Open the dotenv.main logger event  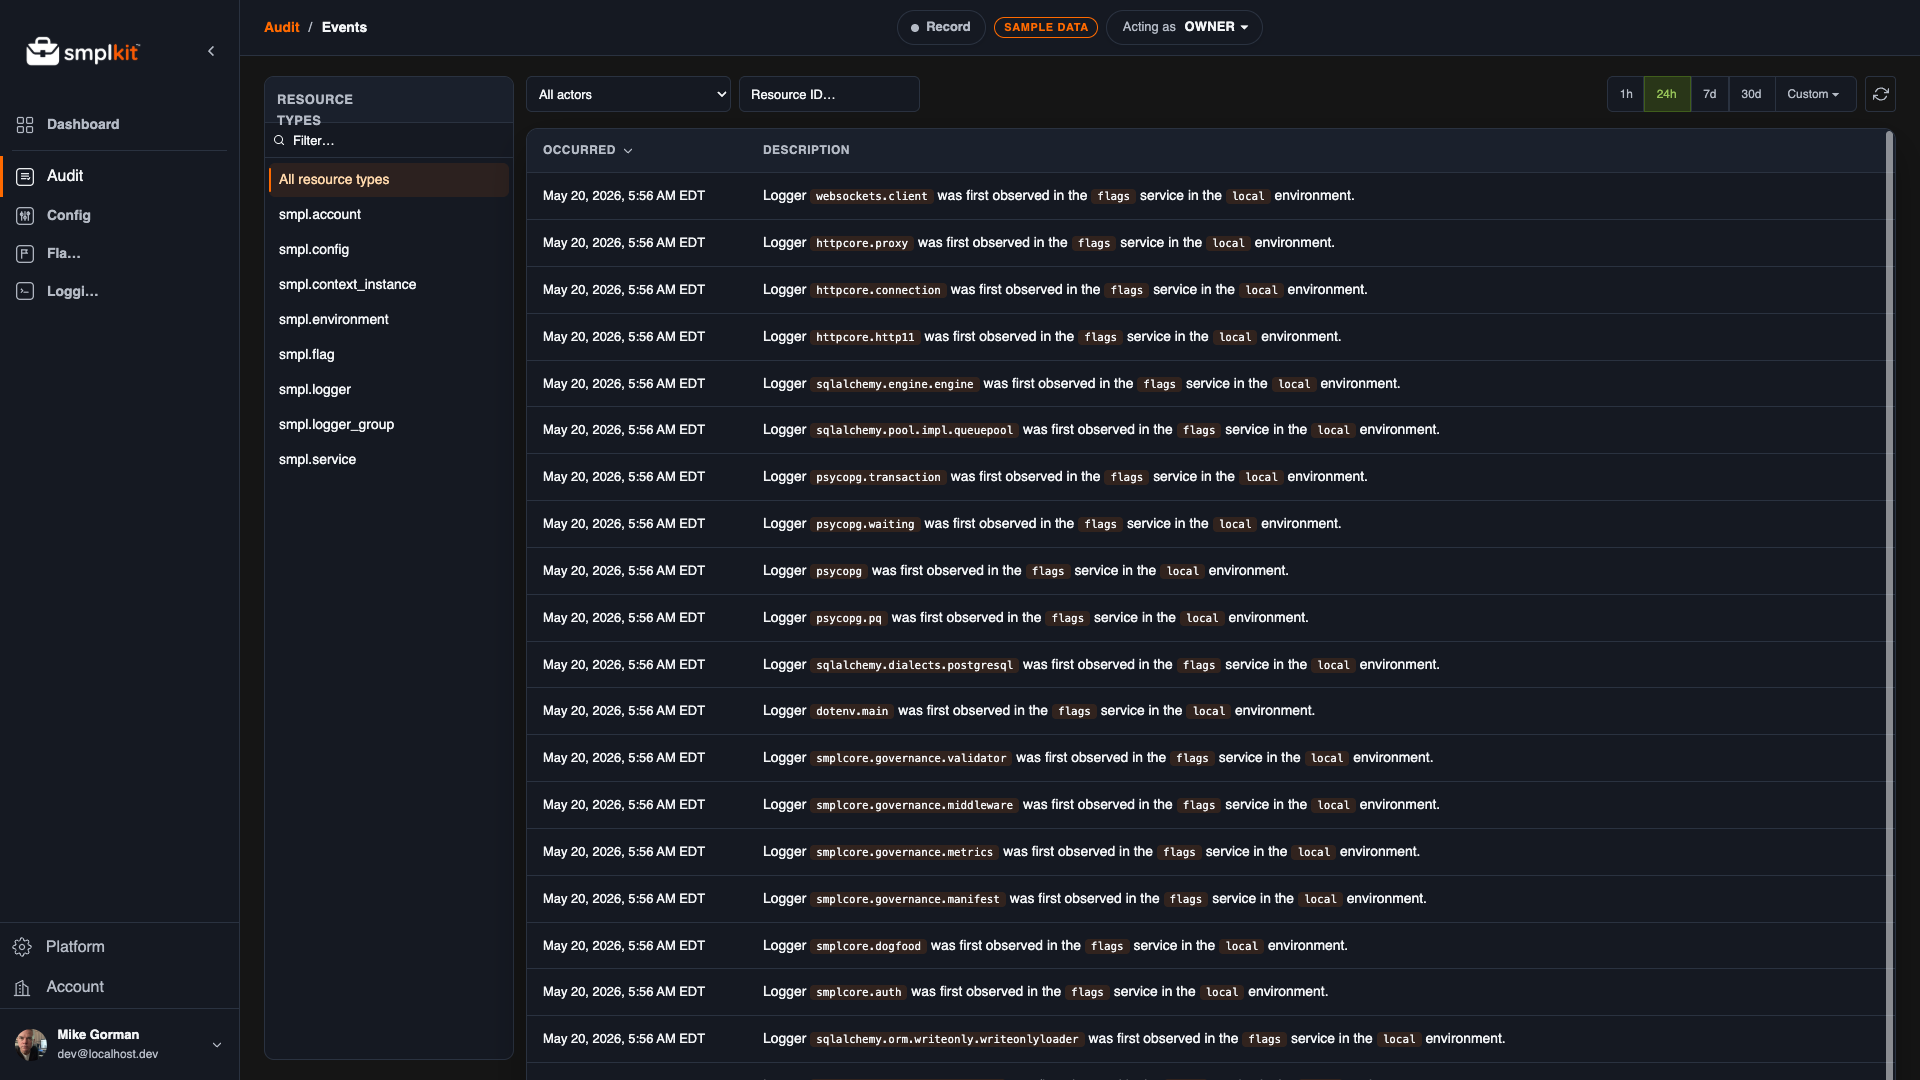click(1206, 711)
